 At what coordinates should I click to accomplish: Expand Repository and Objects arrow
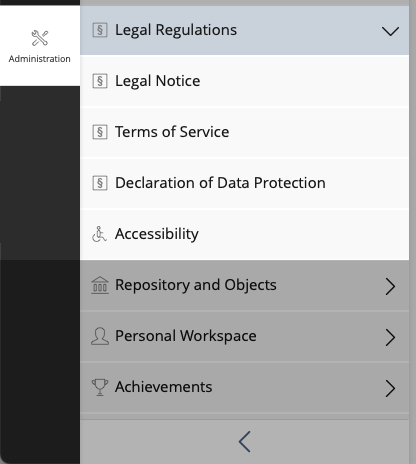[390, 286]
